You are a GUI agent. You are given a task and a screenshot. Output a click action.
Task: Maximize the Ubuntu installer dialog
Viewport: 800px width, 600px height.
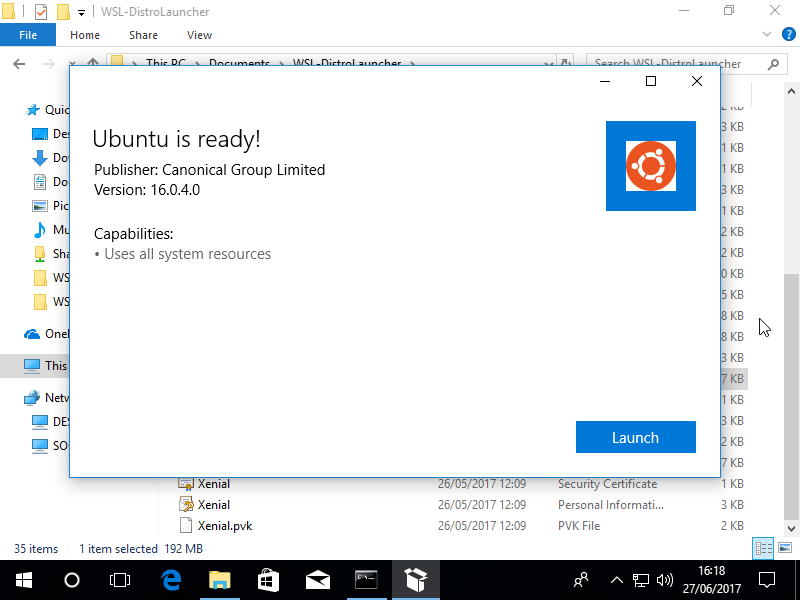point(651,81)
